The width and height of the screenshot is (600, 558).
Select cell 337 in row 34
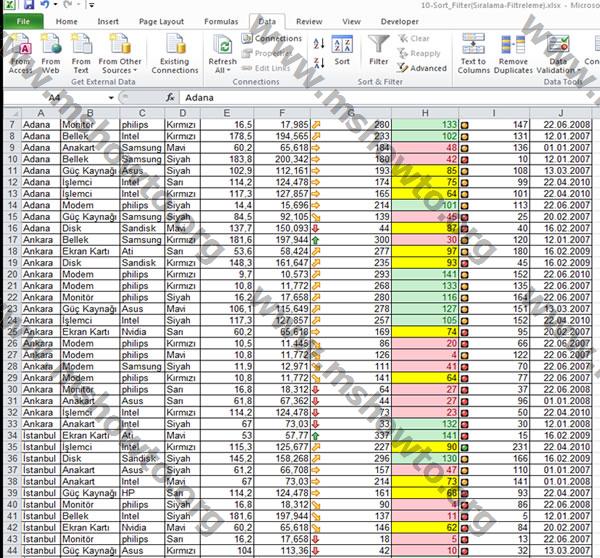coord(351,436)
